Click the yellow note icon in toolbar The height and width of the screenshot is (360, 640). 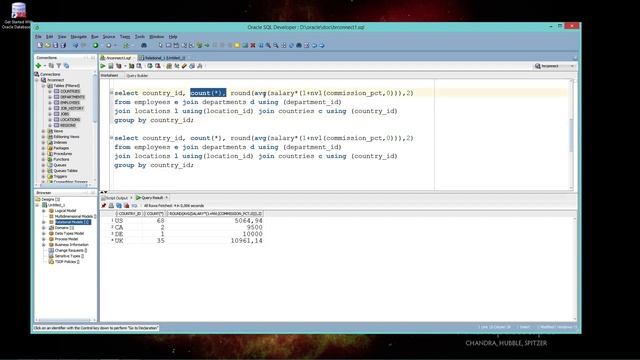pyautogui.click(x=237, y=45)
